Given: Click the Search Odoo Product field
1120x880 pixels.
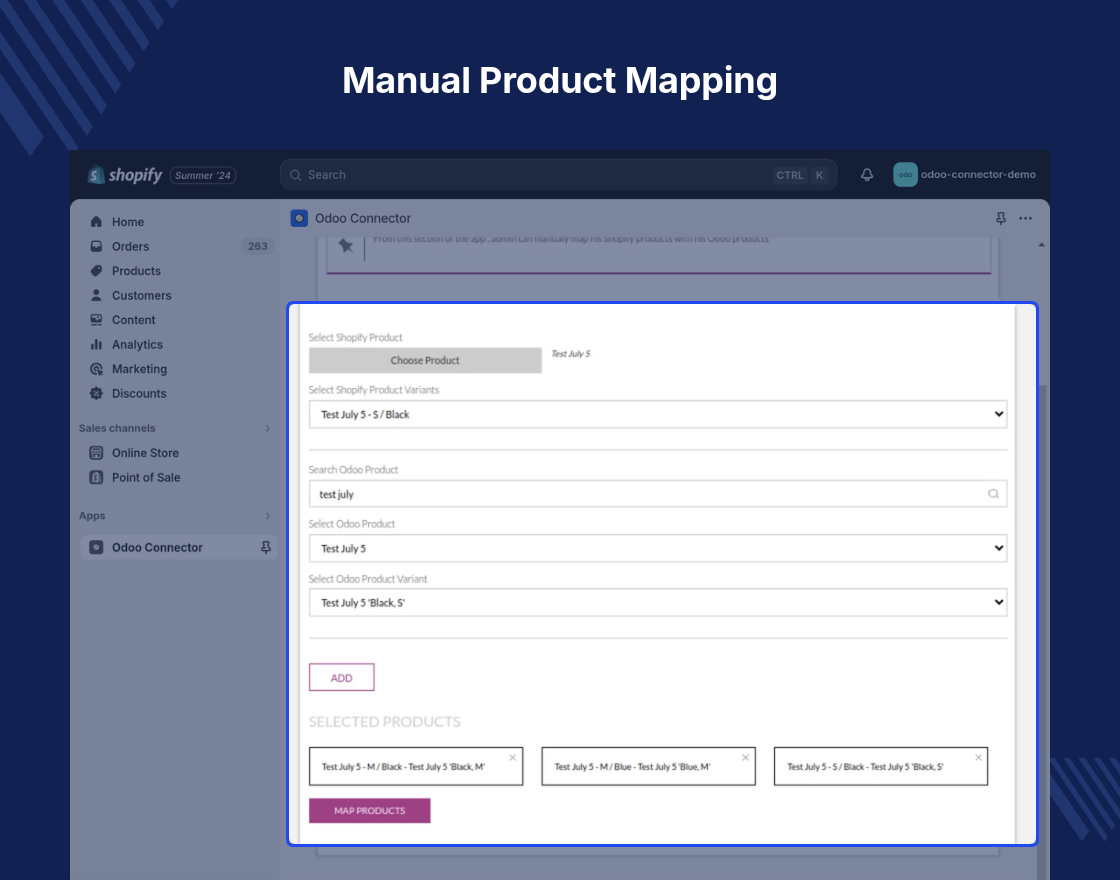Looking at the screenshot, I should tap(658, 494).
